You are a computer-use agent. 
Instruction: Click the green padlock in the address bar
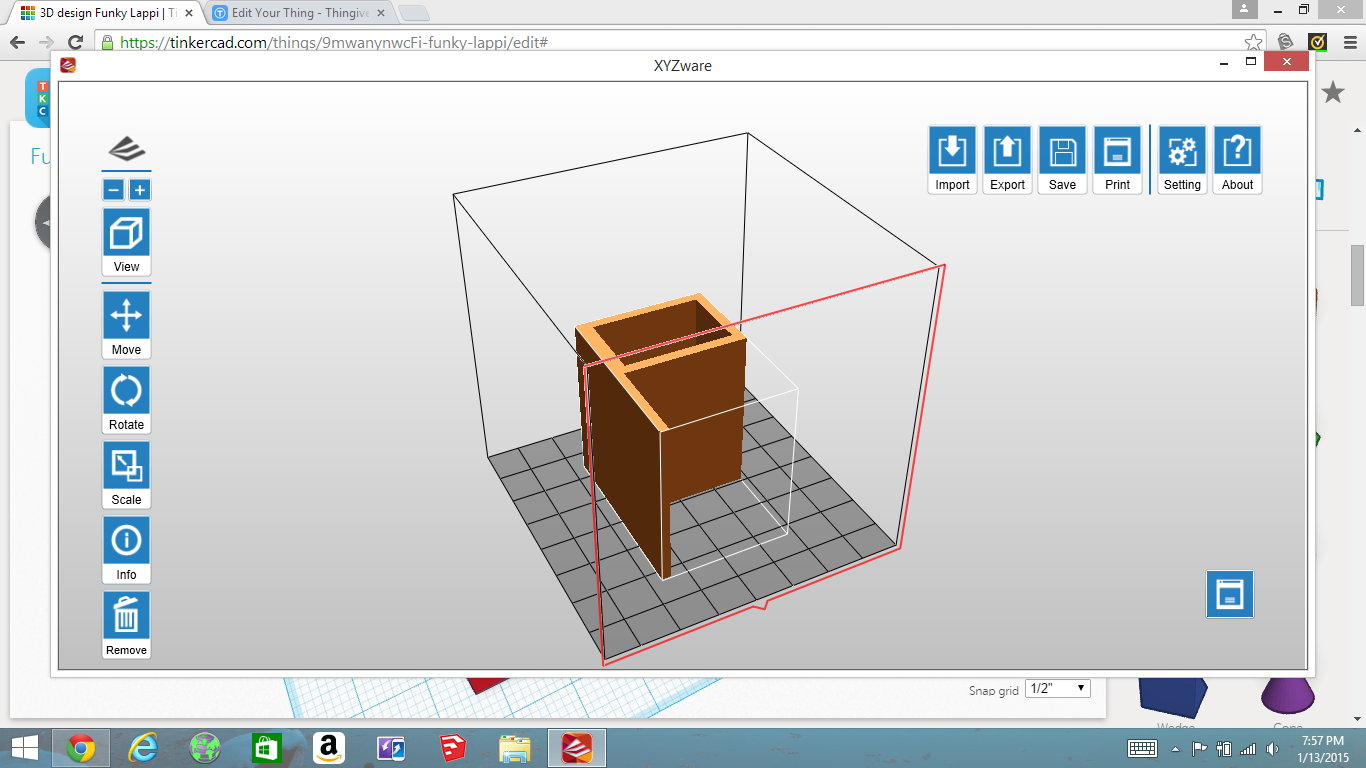click(108, 42)
